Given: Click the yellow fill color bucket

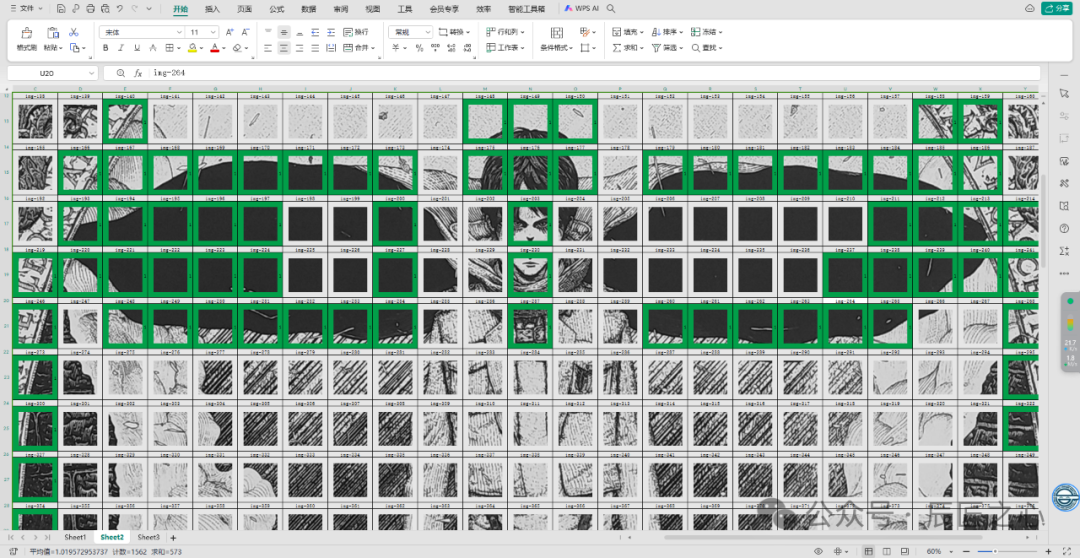Looking at the screenshot, I should point(192,48).
